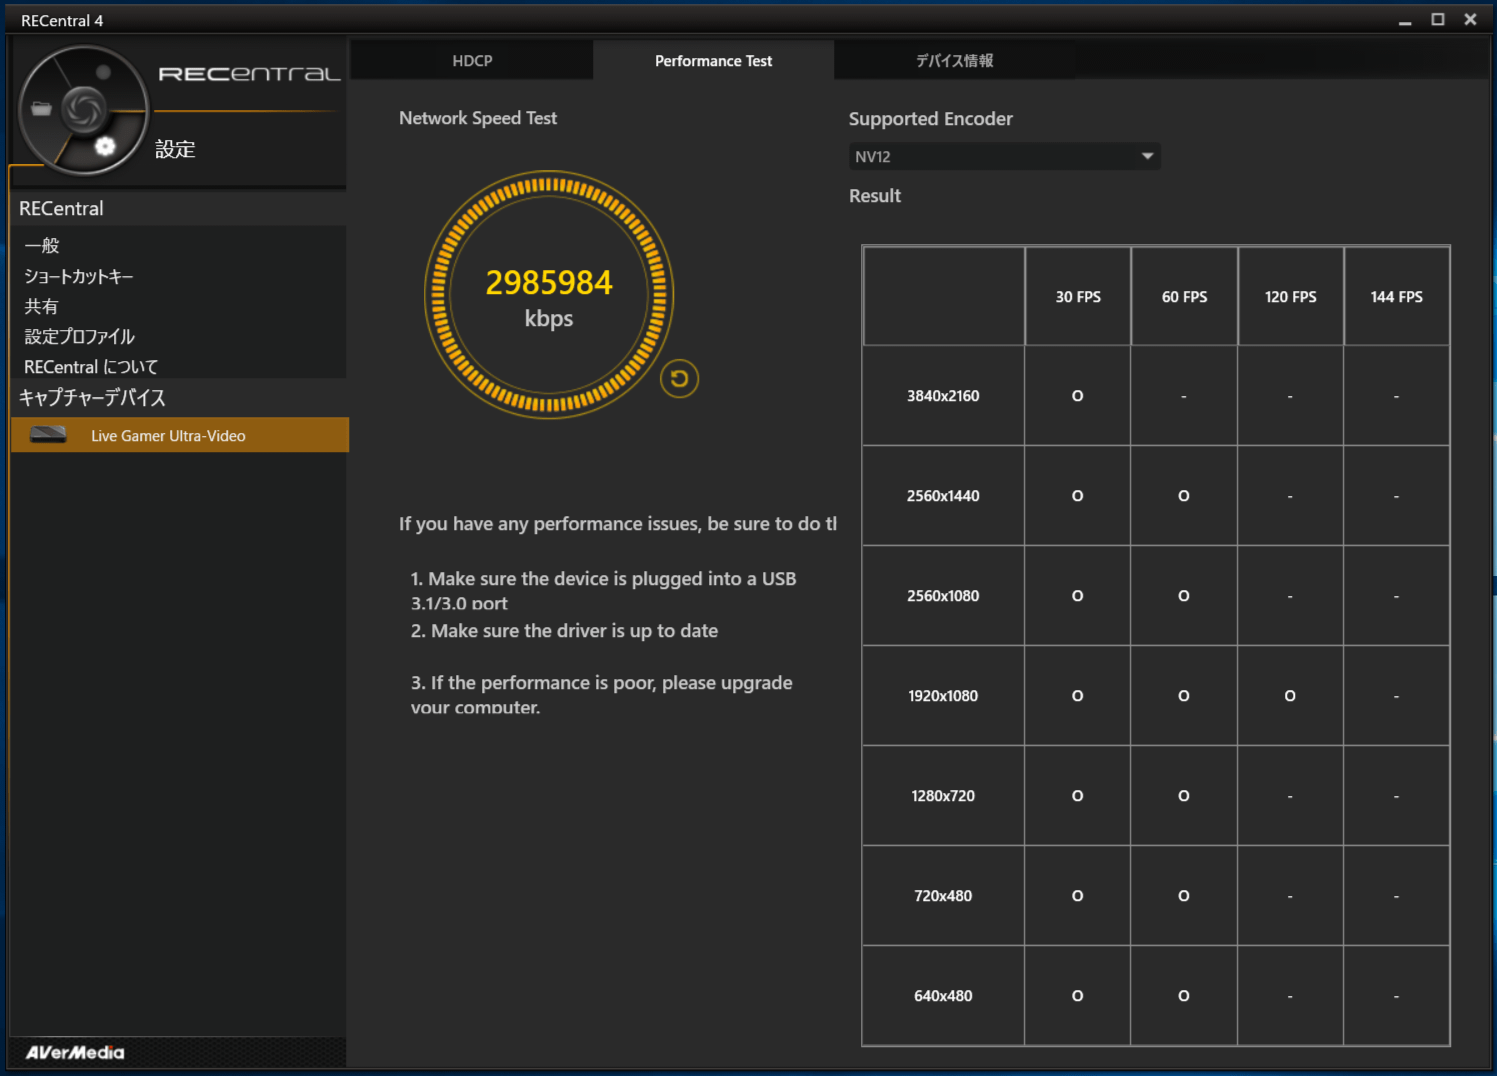Image resolution: width=1497 pixels, height=1076 pixels.
Task: Minimize the RECentral 4 window
Action: click(1405, 20)
